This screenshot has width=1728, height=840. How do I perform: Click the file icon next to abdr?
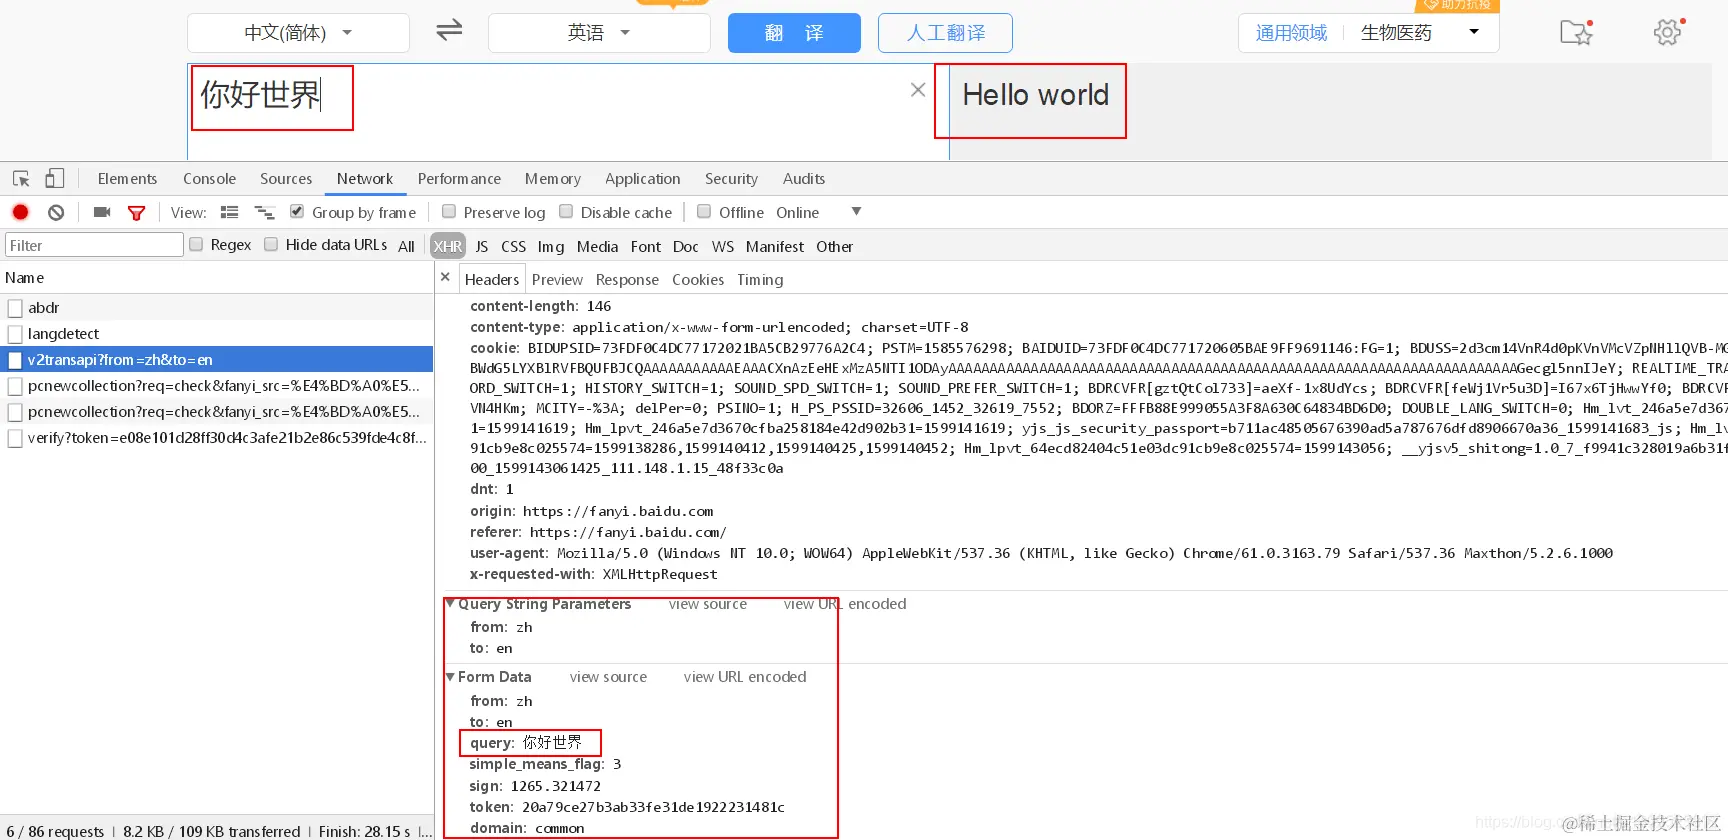(x=15, y=308)
